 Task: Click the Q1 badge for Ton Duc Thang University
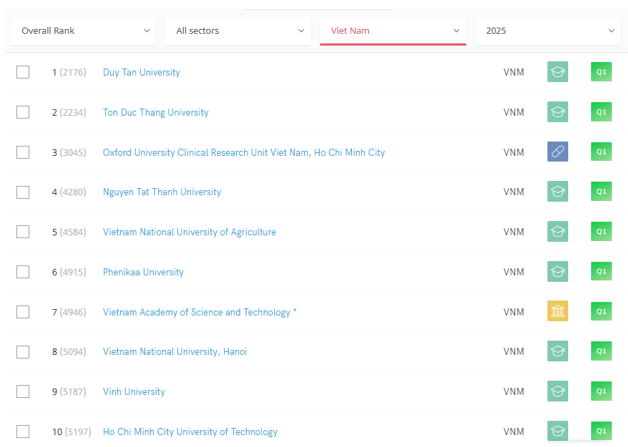[601, 112]
